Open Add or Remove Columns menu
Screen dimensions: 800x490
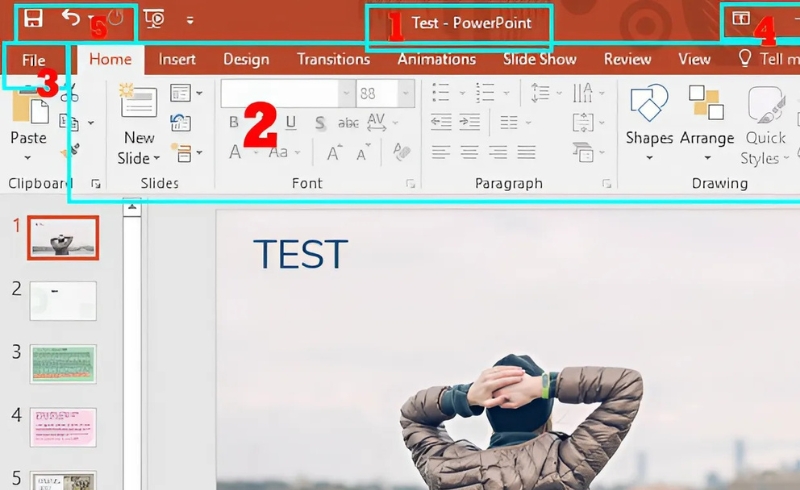(514, 122)
